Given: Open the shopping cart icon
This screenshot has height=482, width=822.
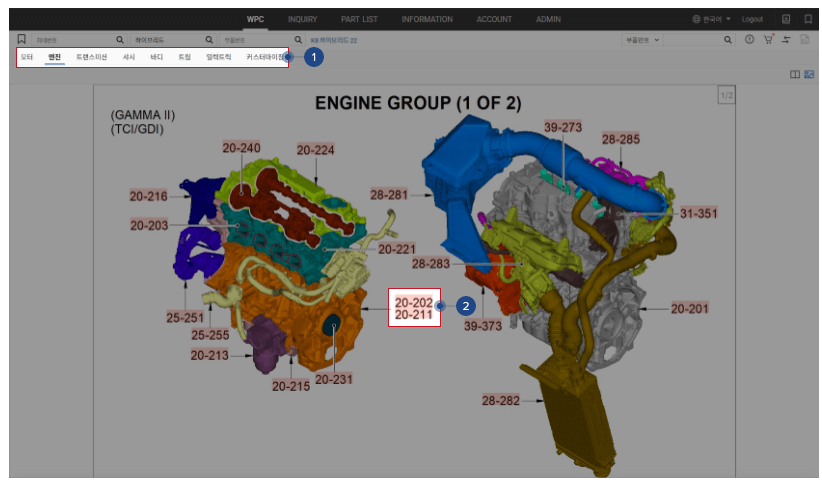Looking at the screenshot, I should pyautogui.click(x=768, y=39).
